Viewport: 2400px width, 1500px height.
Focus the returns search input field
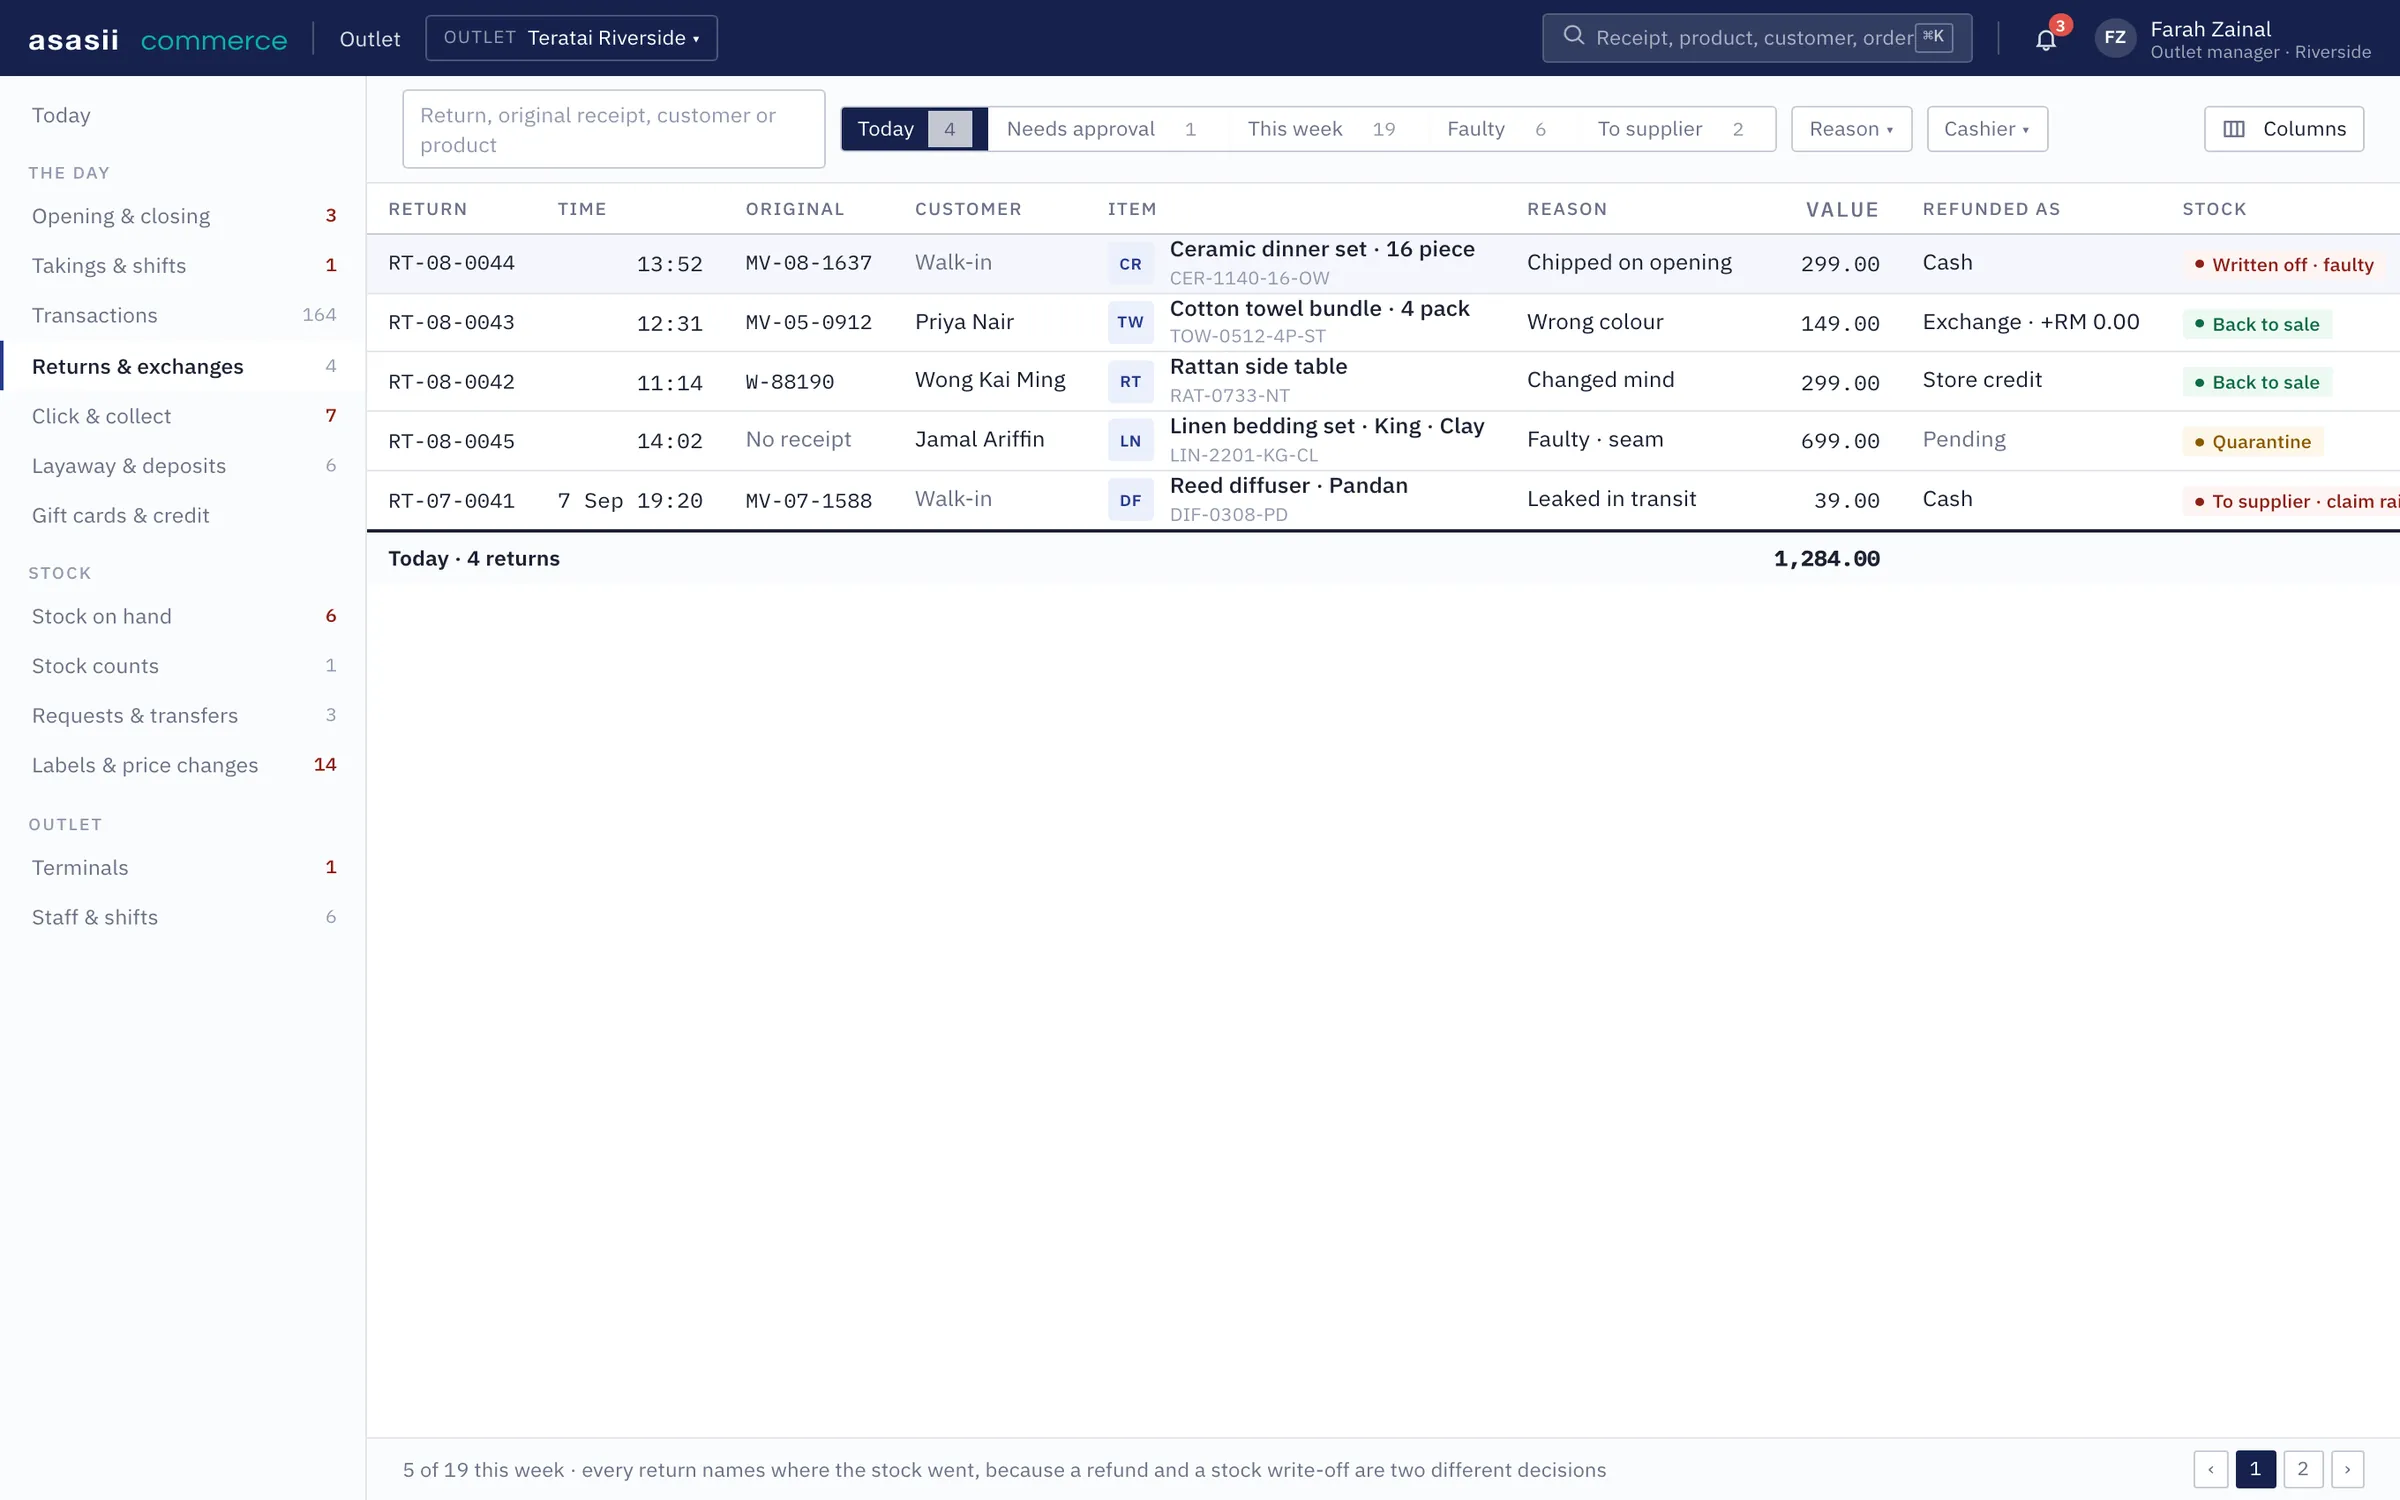(x=613, y=129)
